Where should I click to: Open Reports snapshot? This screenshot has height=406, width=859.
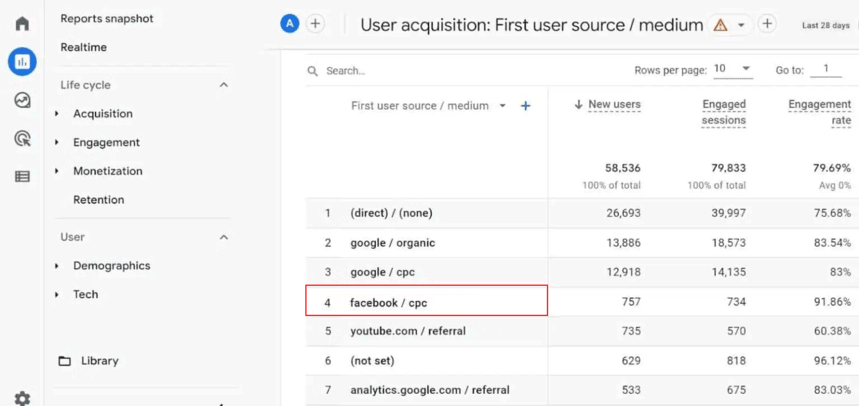[x=107, y=19]
